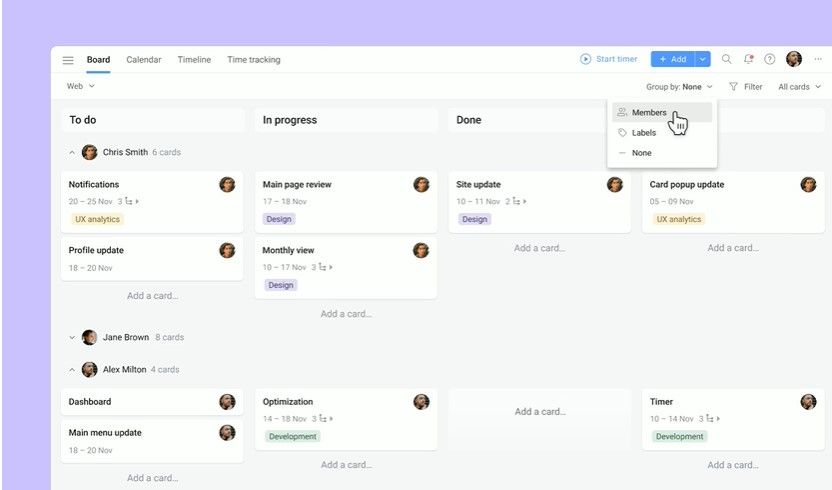
Task: Switch to the Time tracking tab
Action: point(254,59)
